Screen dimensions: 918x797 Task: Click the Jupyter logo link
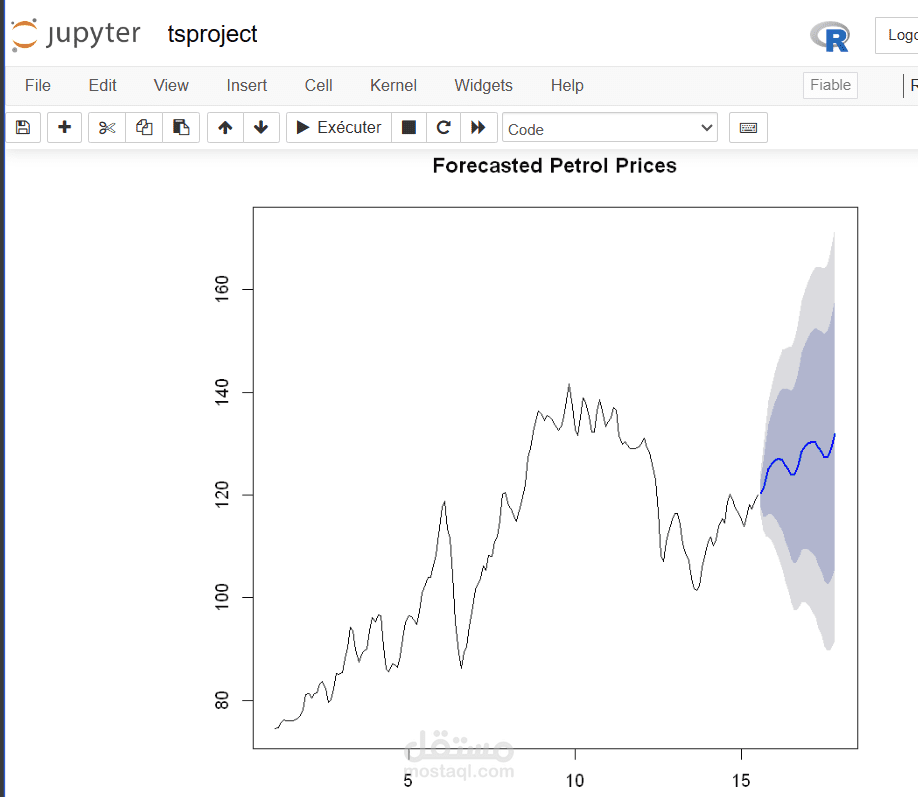point(76,35)
